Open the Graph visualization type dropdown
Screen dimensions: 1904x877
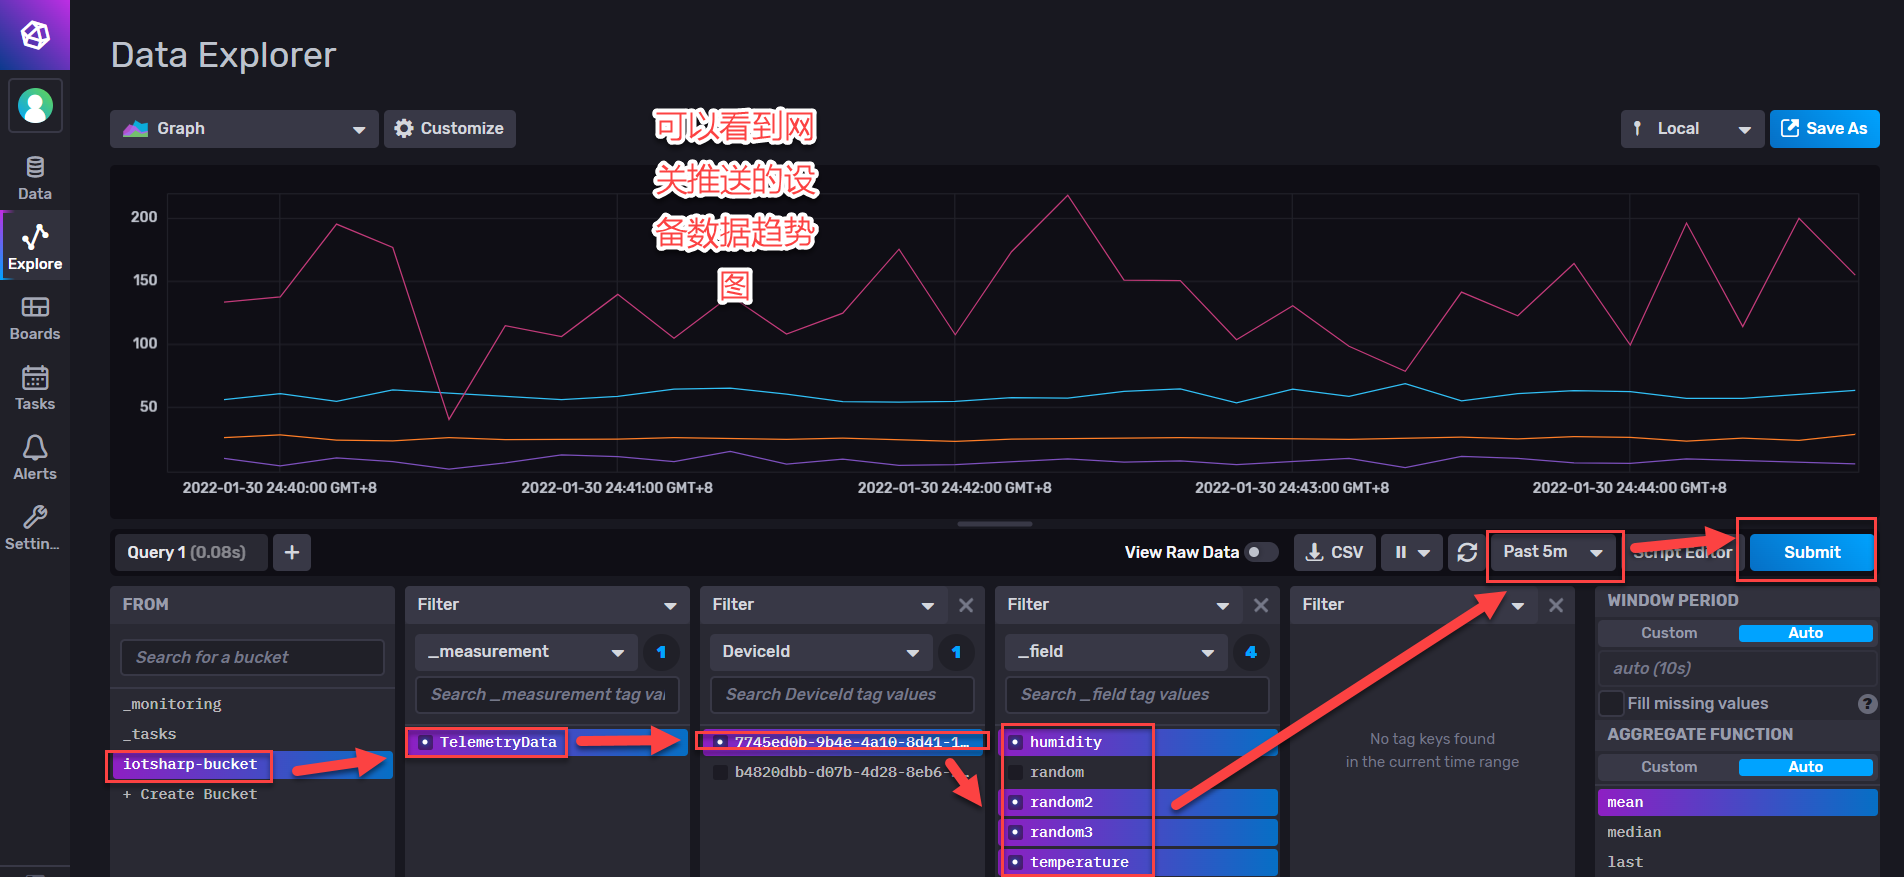click(x=244, y=129)
